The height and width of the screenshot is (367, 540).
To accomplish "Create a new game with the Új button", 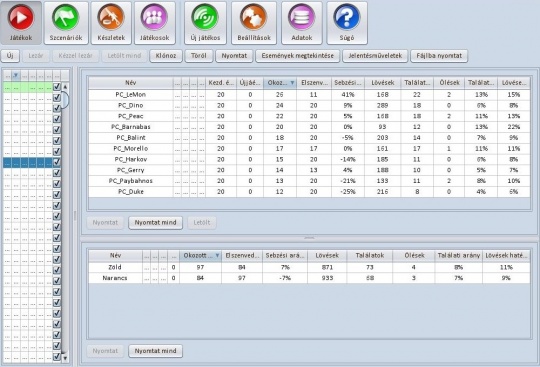I will coord(10,56).
